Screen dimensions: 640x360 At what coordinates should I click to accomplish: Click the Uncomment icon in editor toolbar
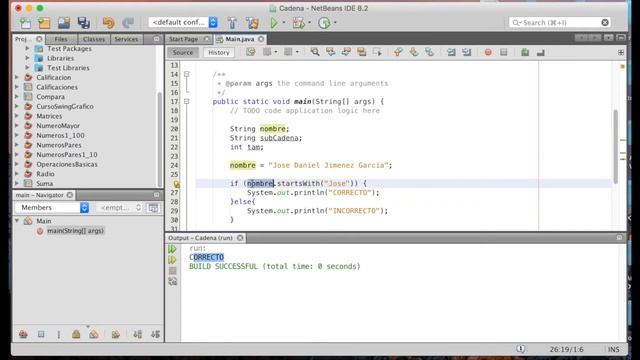coord(541,52)
